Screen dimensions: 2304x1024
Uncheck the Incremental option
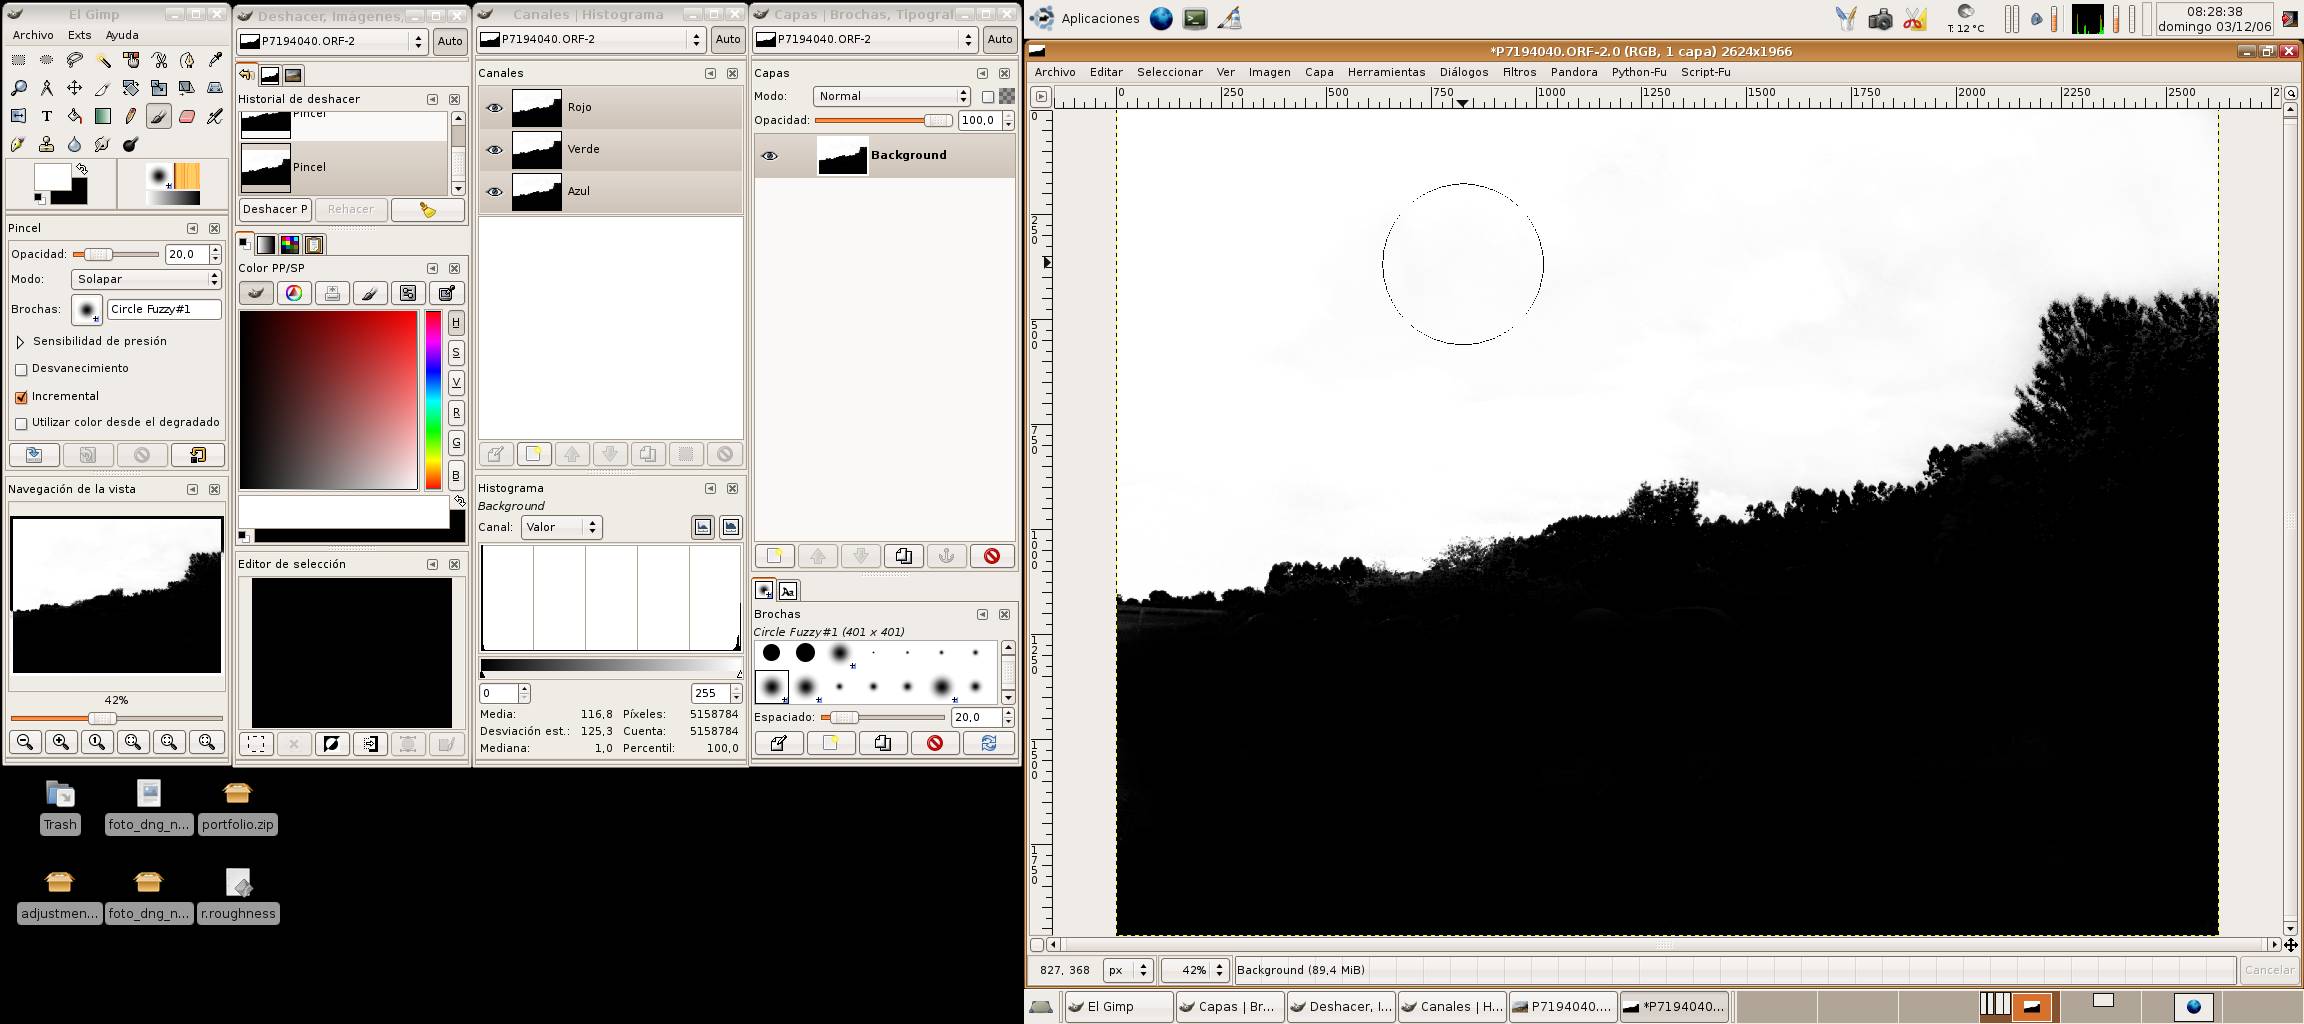click(x=21, y=397)
